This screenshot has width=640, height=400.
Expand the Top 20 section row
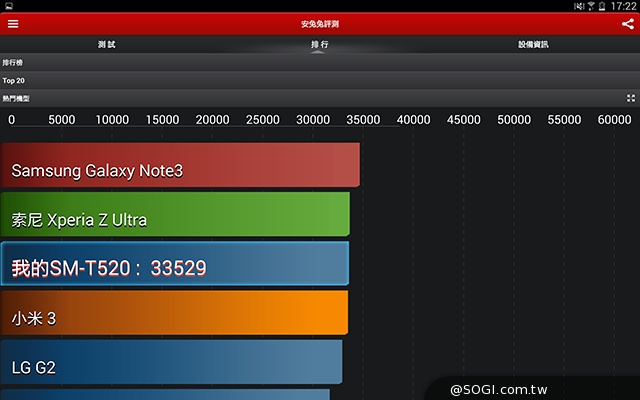point(319,80)
